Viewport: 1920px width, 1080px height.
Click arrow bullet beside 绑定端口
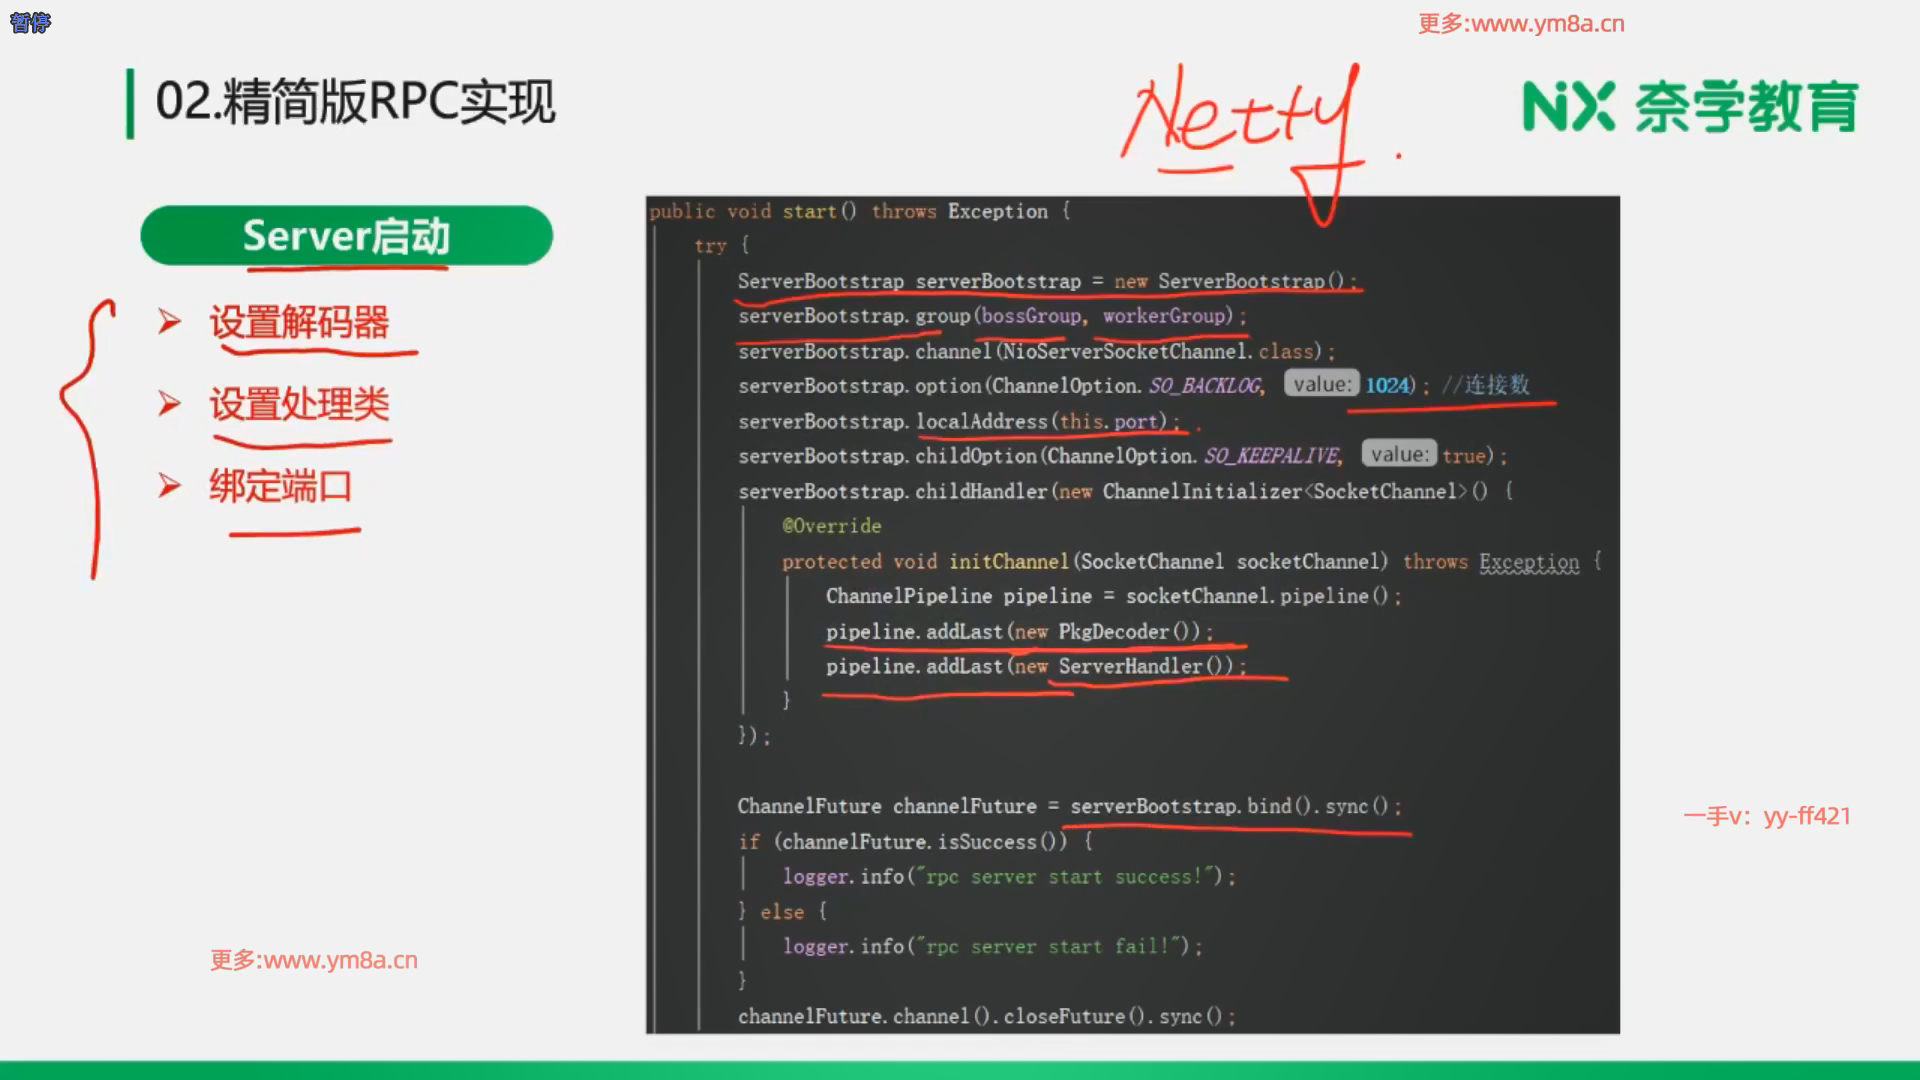pos(169,486)
